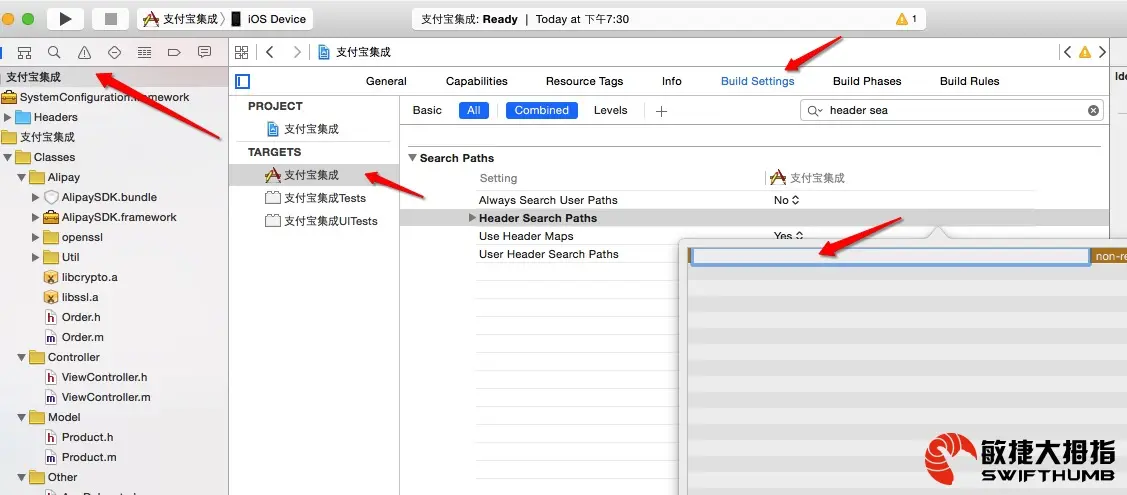Screen dimensions: 1127x495
Task: Switch to the Capabilities tab
Action: [477, 81]
